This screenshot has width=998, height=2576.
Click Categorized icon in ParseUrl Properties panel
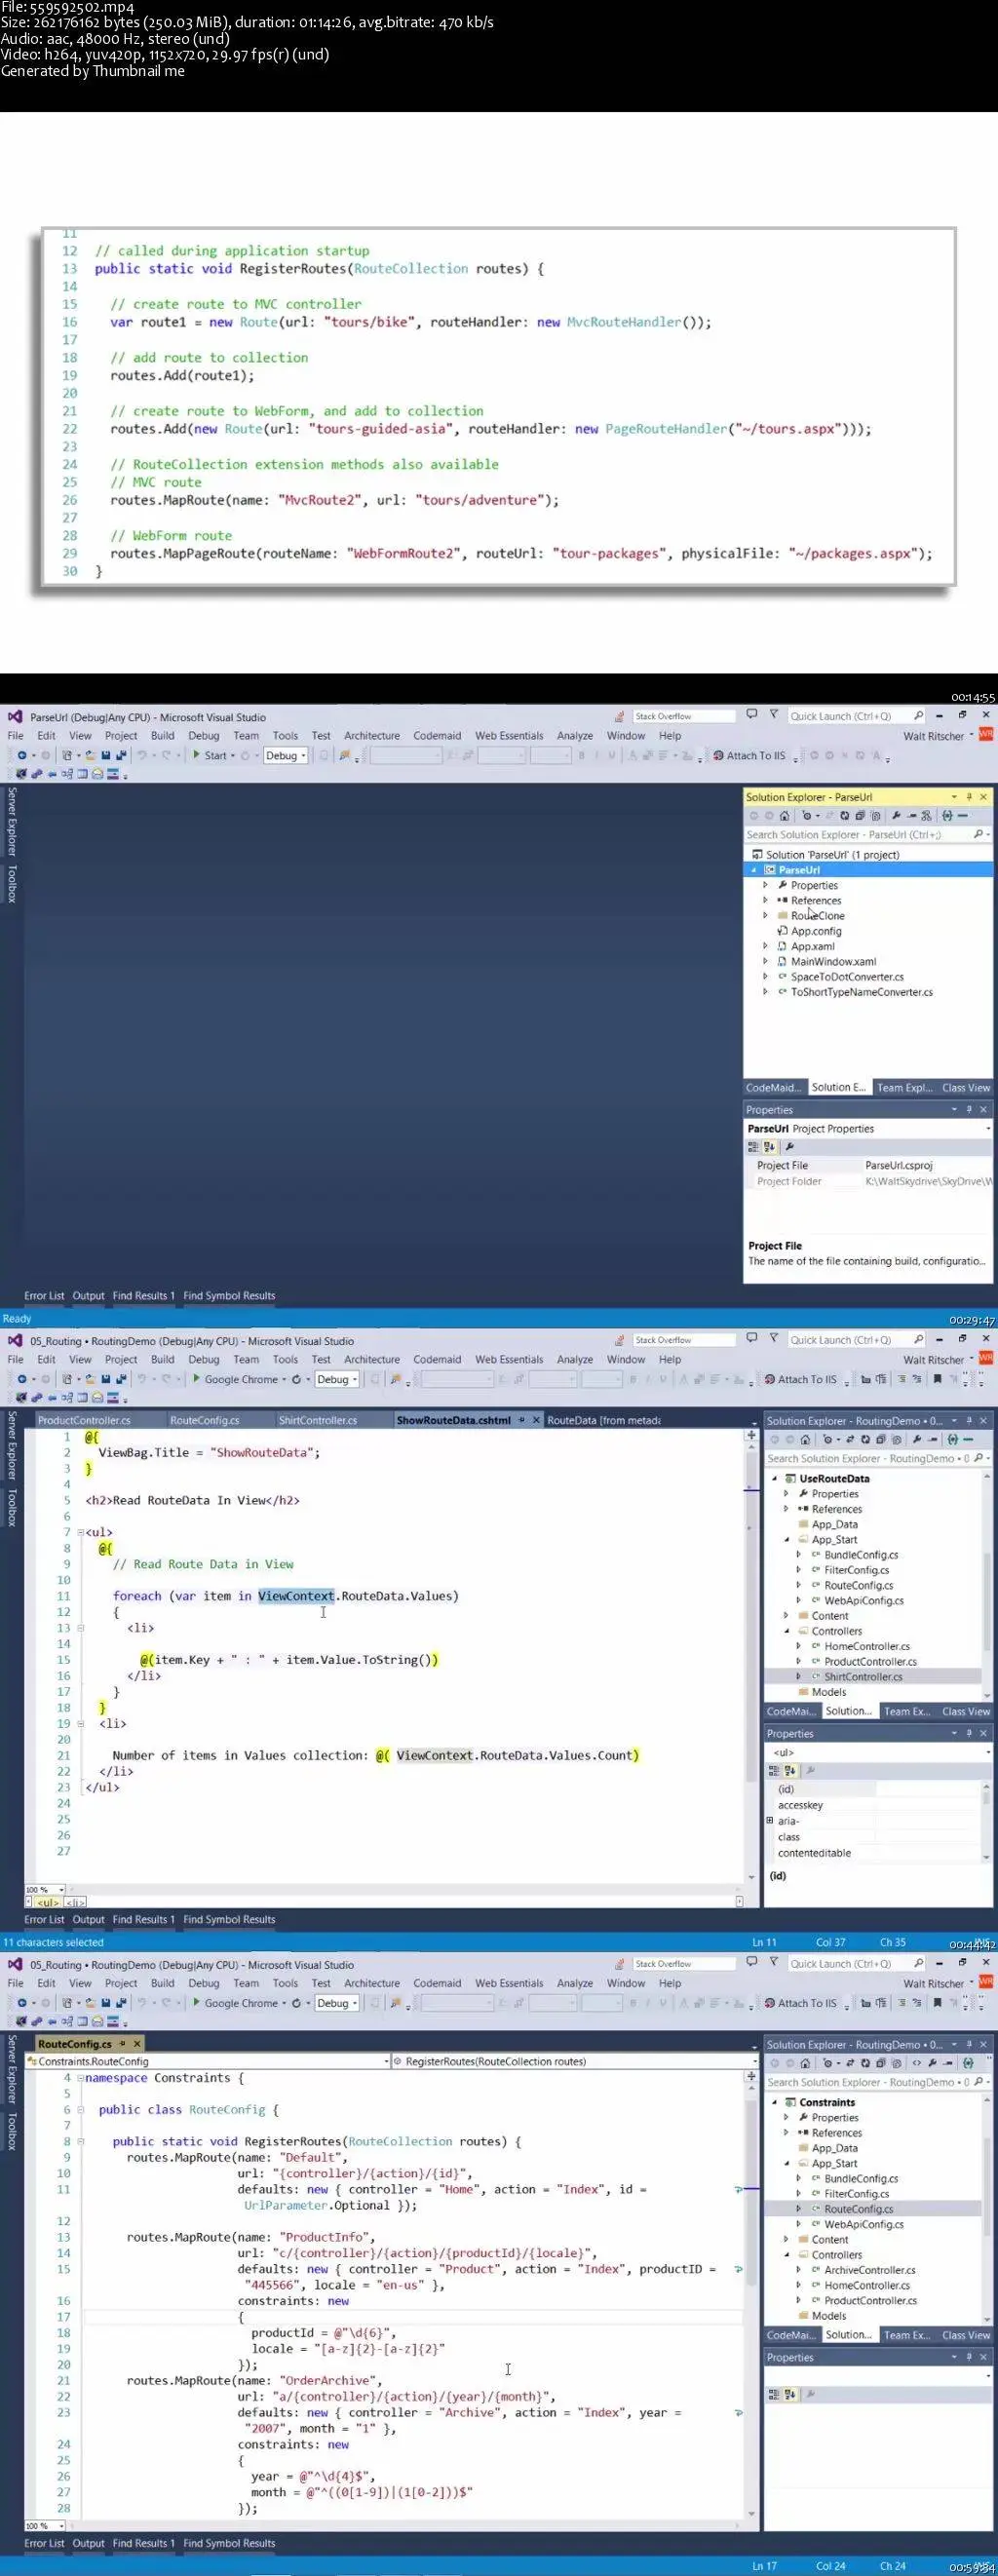pos(754,1147)
